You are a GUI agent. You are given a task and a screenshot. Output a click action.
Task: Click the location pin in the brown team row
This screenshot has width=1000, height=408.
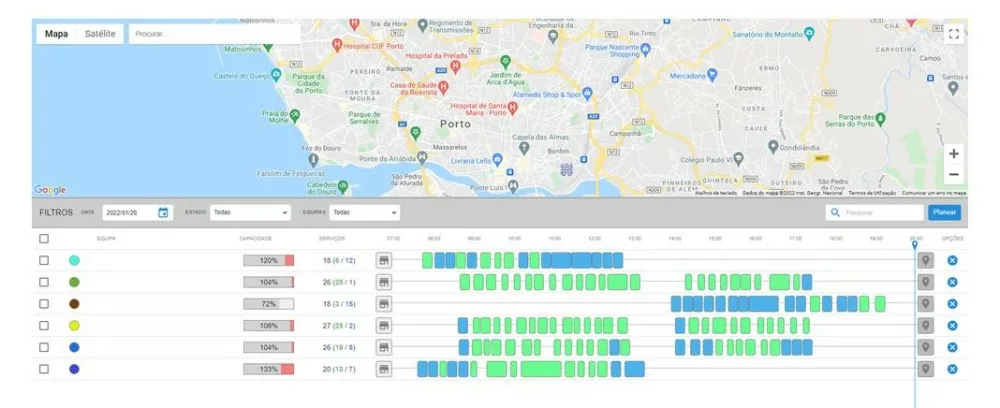926,304
